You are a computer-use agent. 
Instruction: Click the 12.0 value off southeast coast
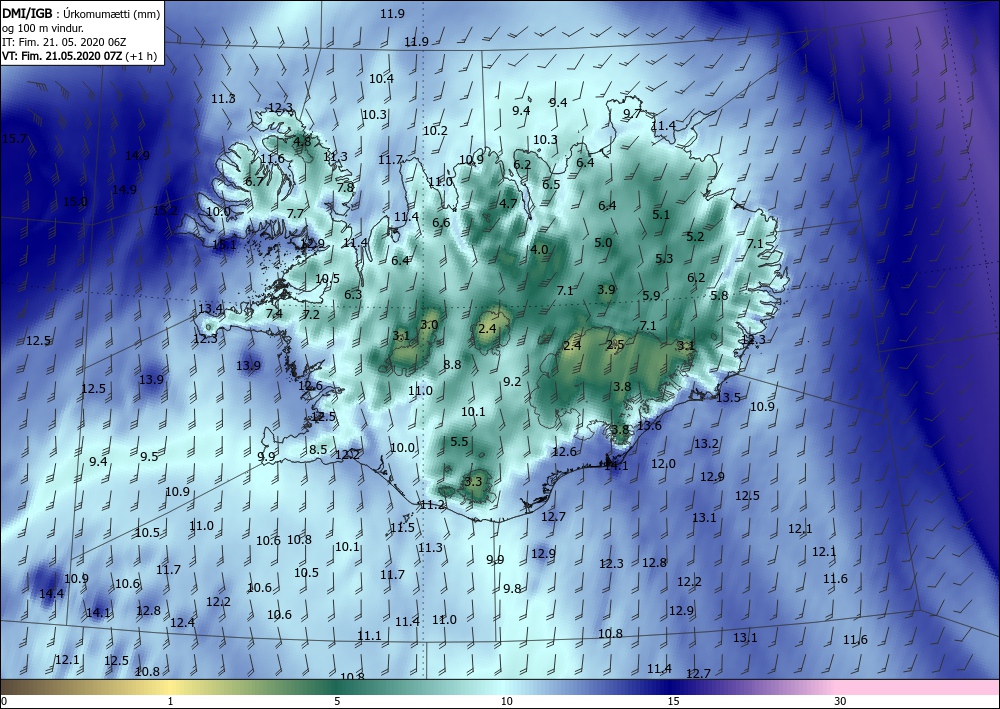click(x=663, y=464)
